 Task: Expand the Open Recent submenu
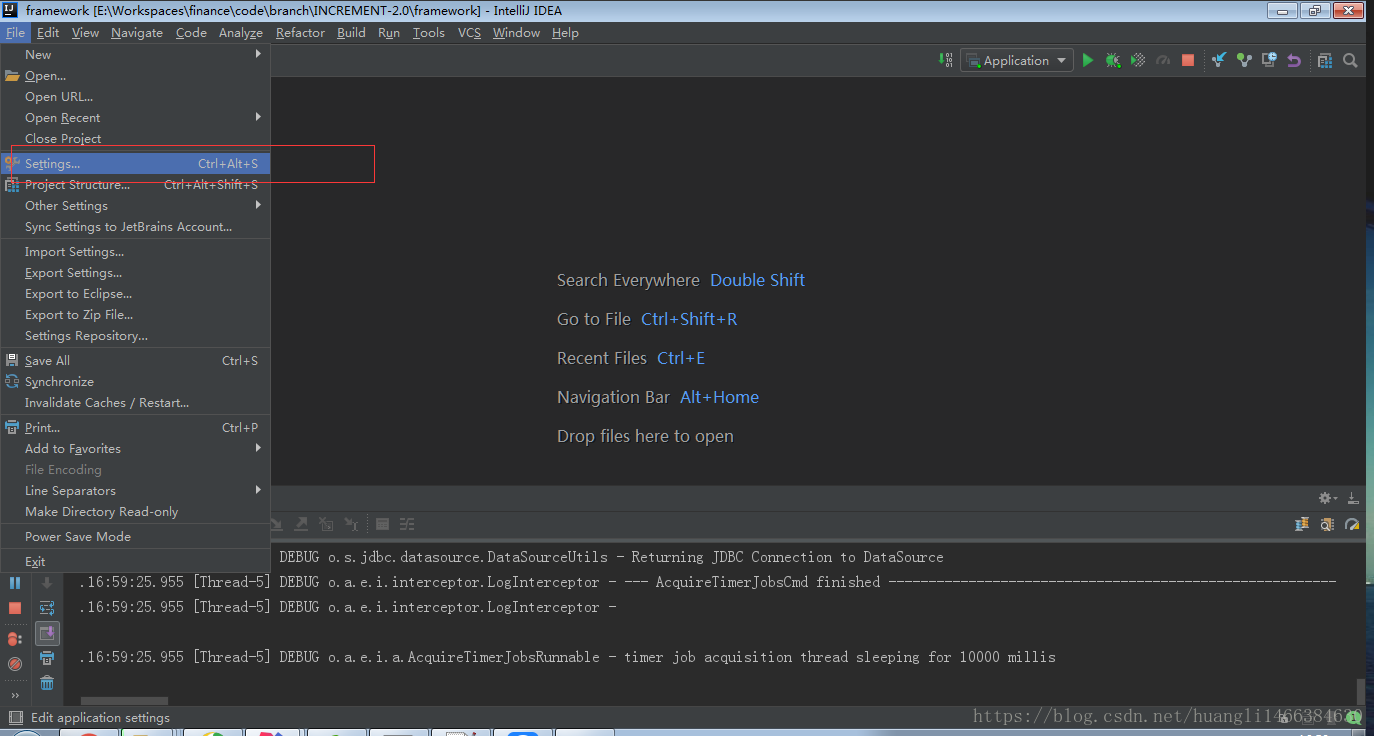tap(135, 117)
